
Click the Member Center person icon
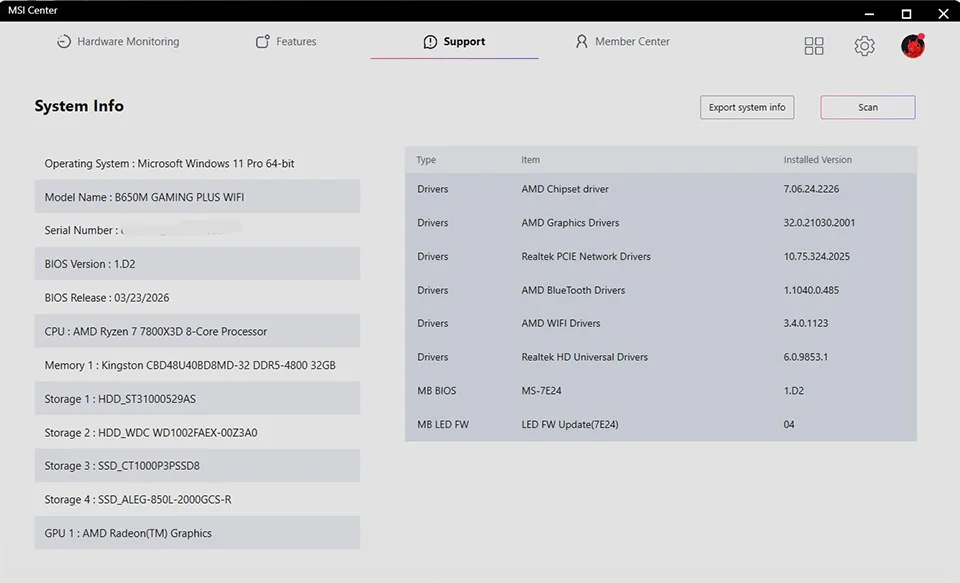coord(581,42)
